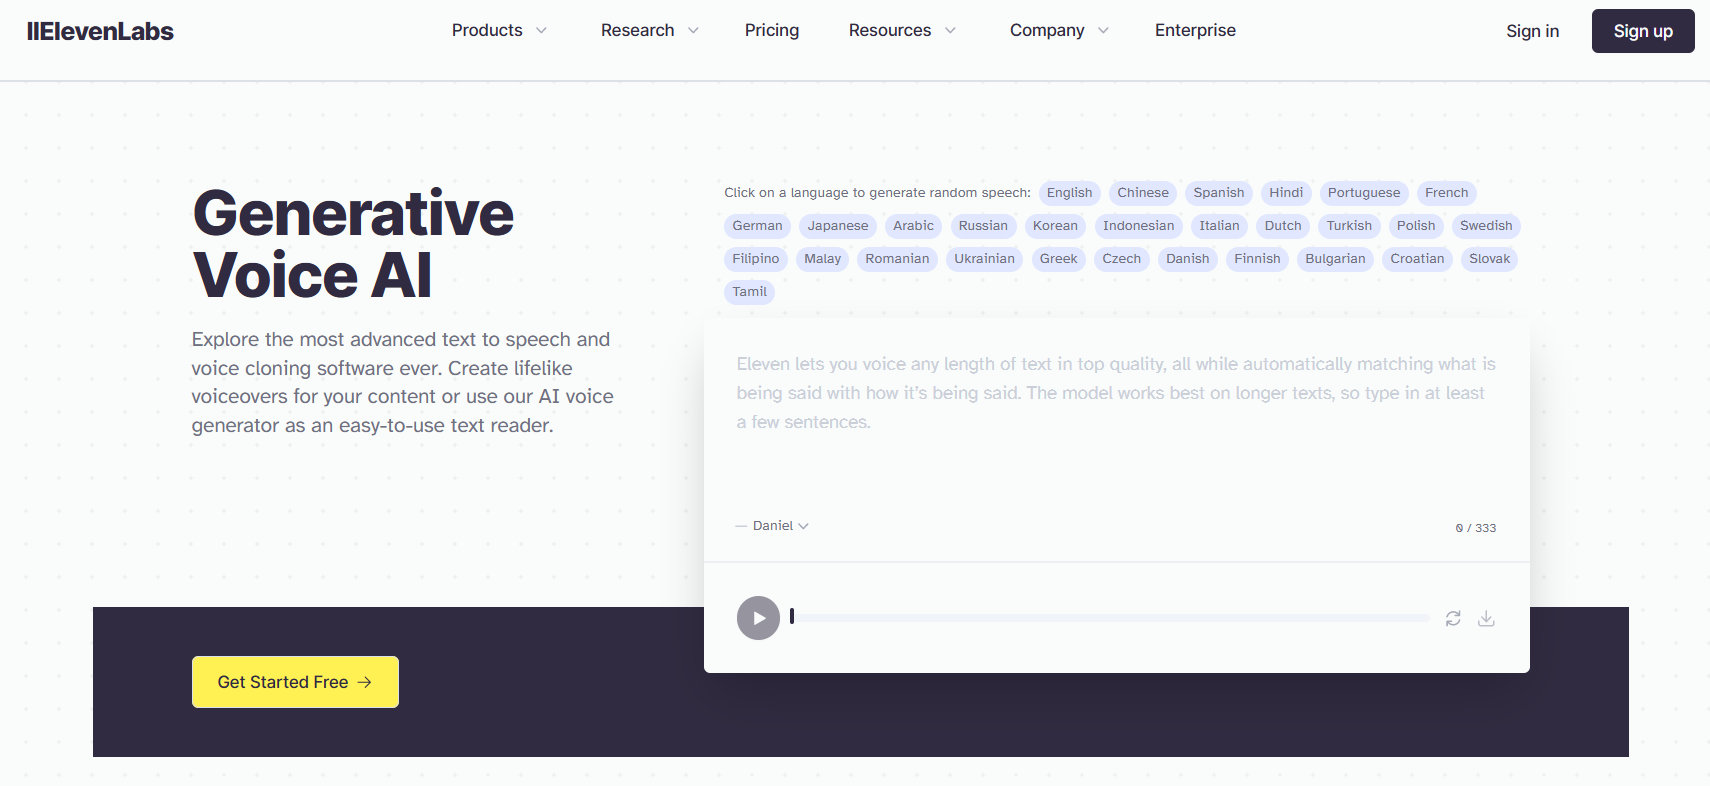The width and height of the screenshot is (1710, 786).
Task: Select the Slovak language chip
Action: (1489, 259)
